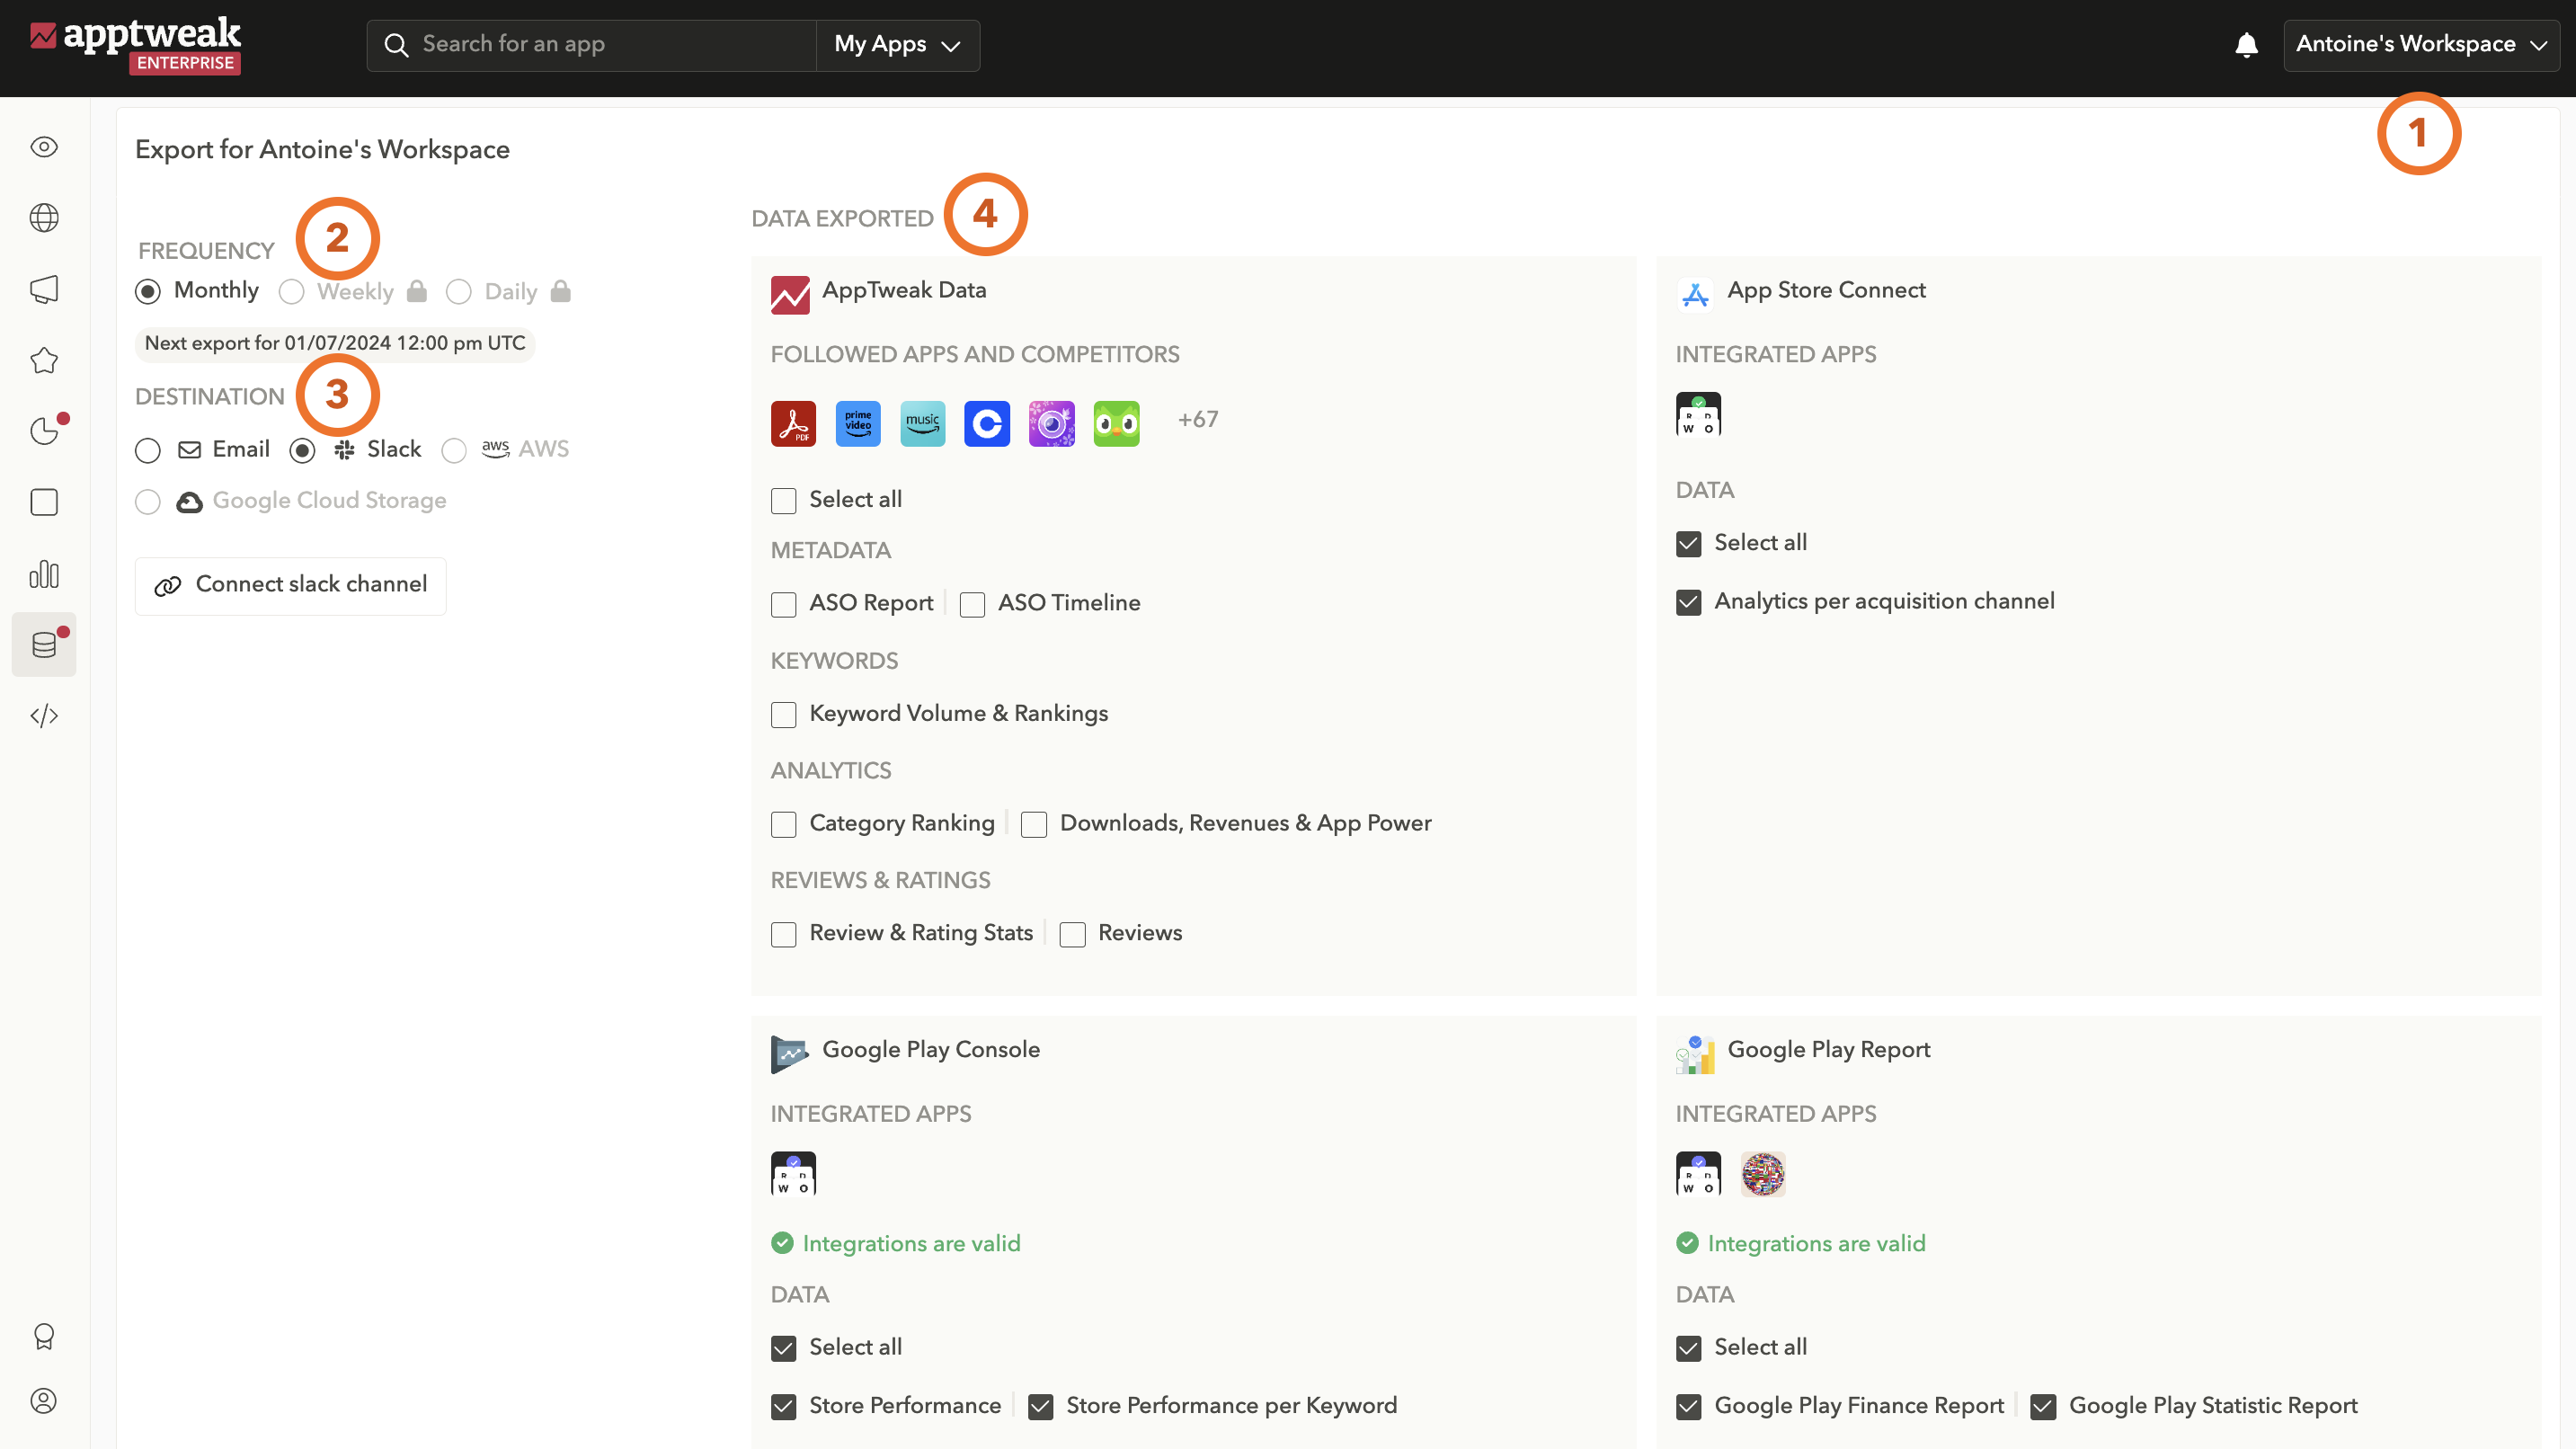Select the database export icon in sidebar
Screen dimensions: 2576x1449
[44, 645]
